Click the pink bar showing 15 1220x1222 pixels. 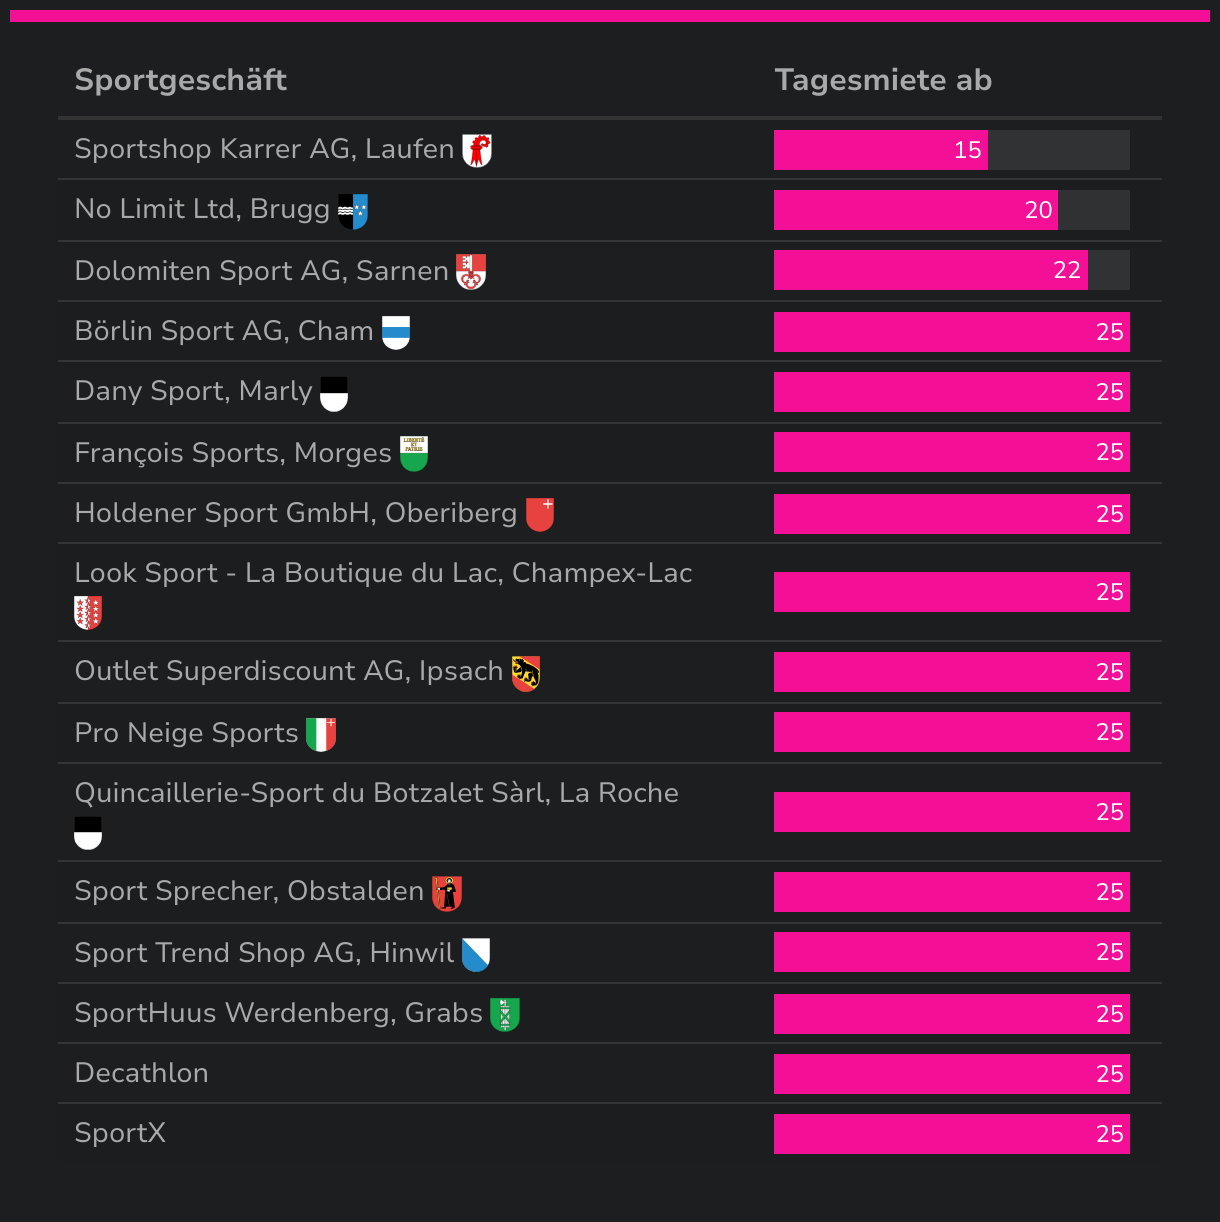880,150
